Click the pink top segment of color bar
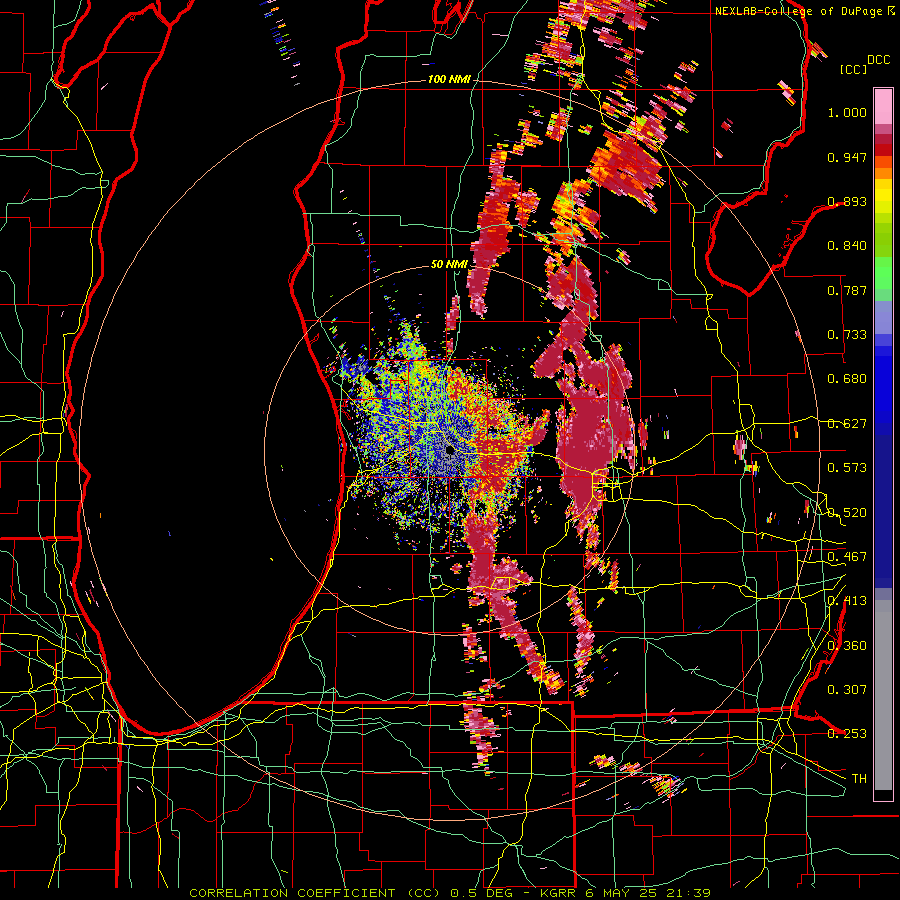900x900 pixels. coord(883,106)
